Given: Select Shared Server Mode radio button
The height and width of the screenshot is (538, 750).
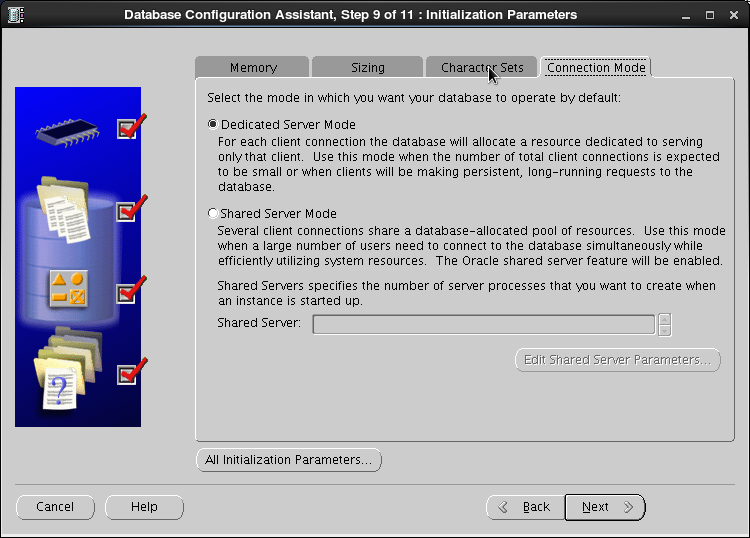Looking at the screenshot, I should pyautogui.click(x=213, y=213).
